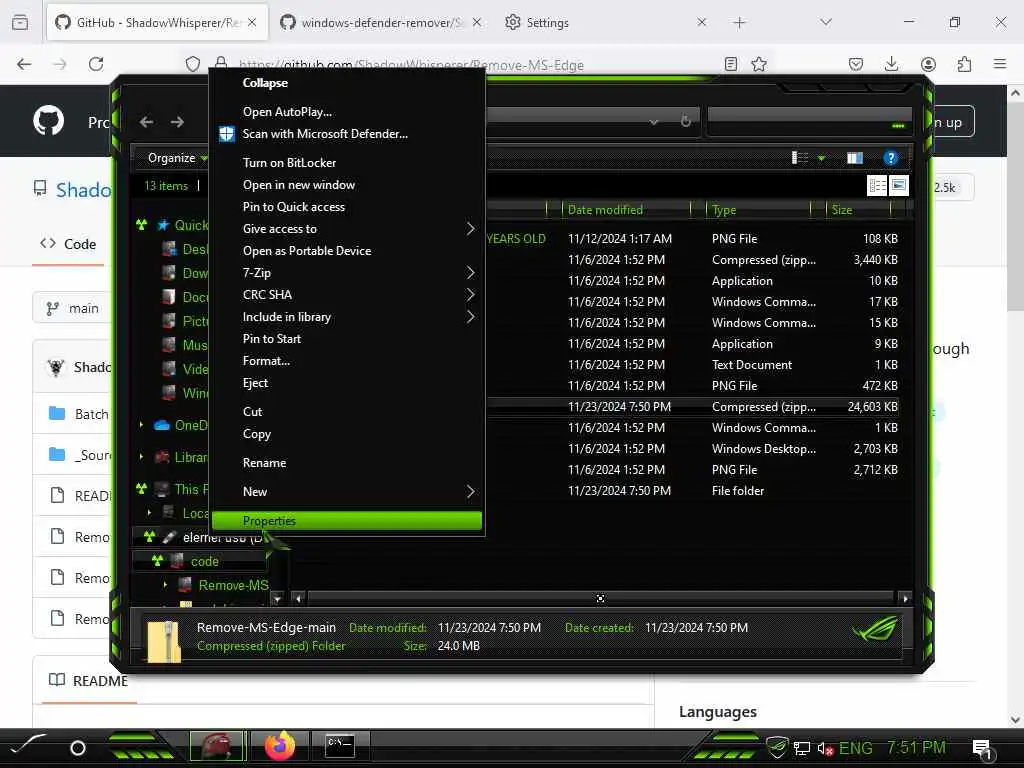Toggle the preview pane icon

tap(855, 158)
